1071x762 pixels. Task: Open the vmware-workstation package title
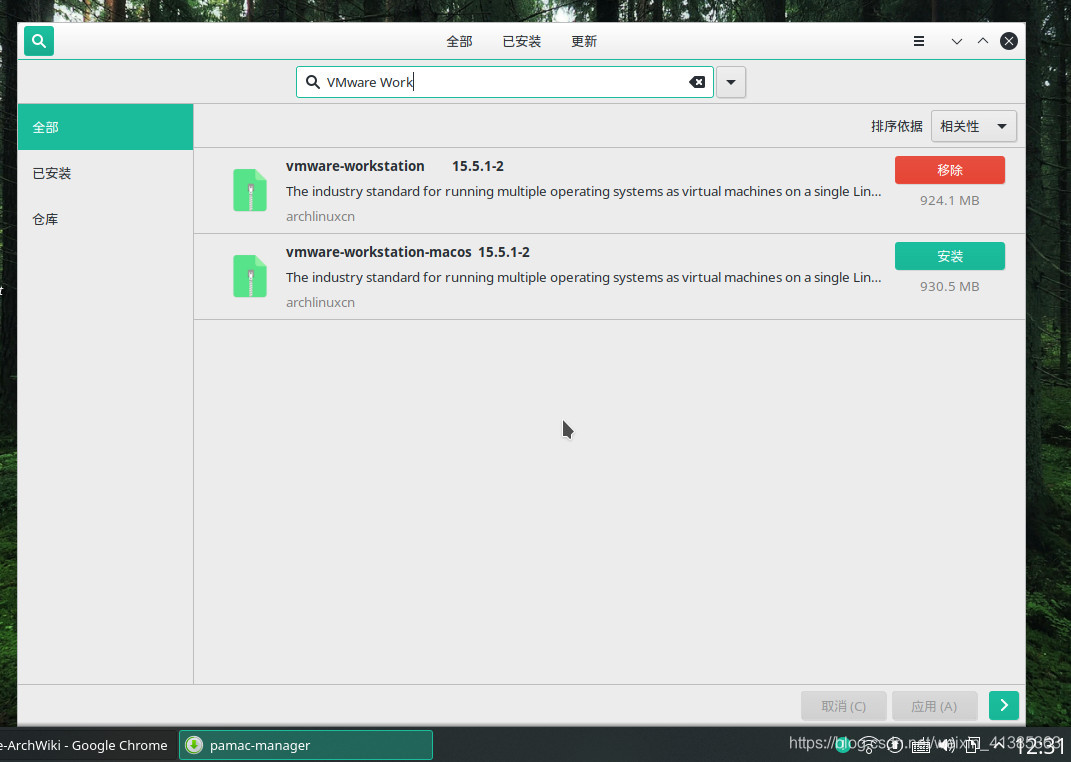click(x=355, y=166)
